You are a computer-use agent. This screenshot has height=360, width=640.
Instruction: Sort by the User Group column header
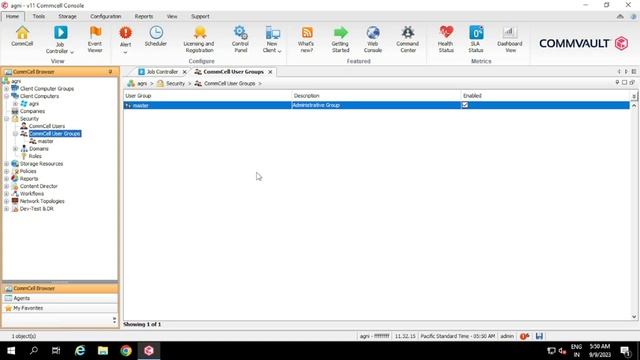207,96
